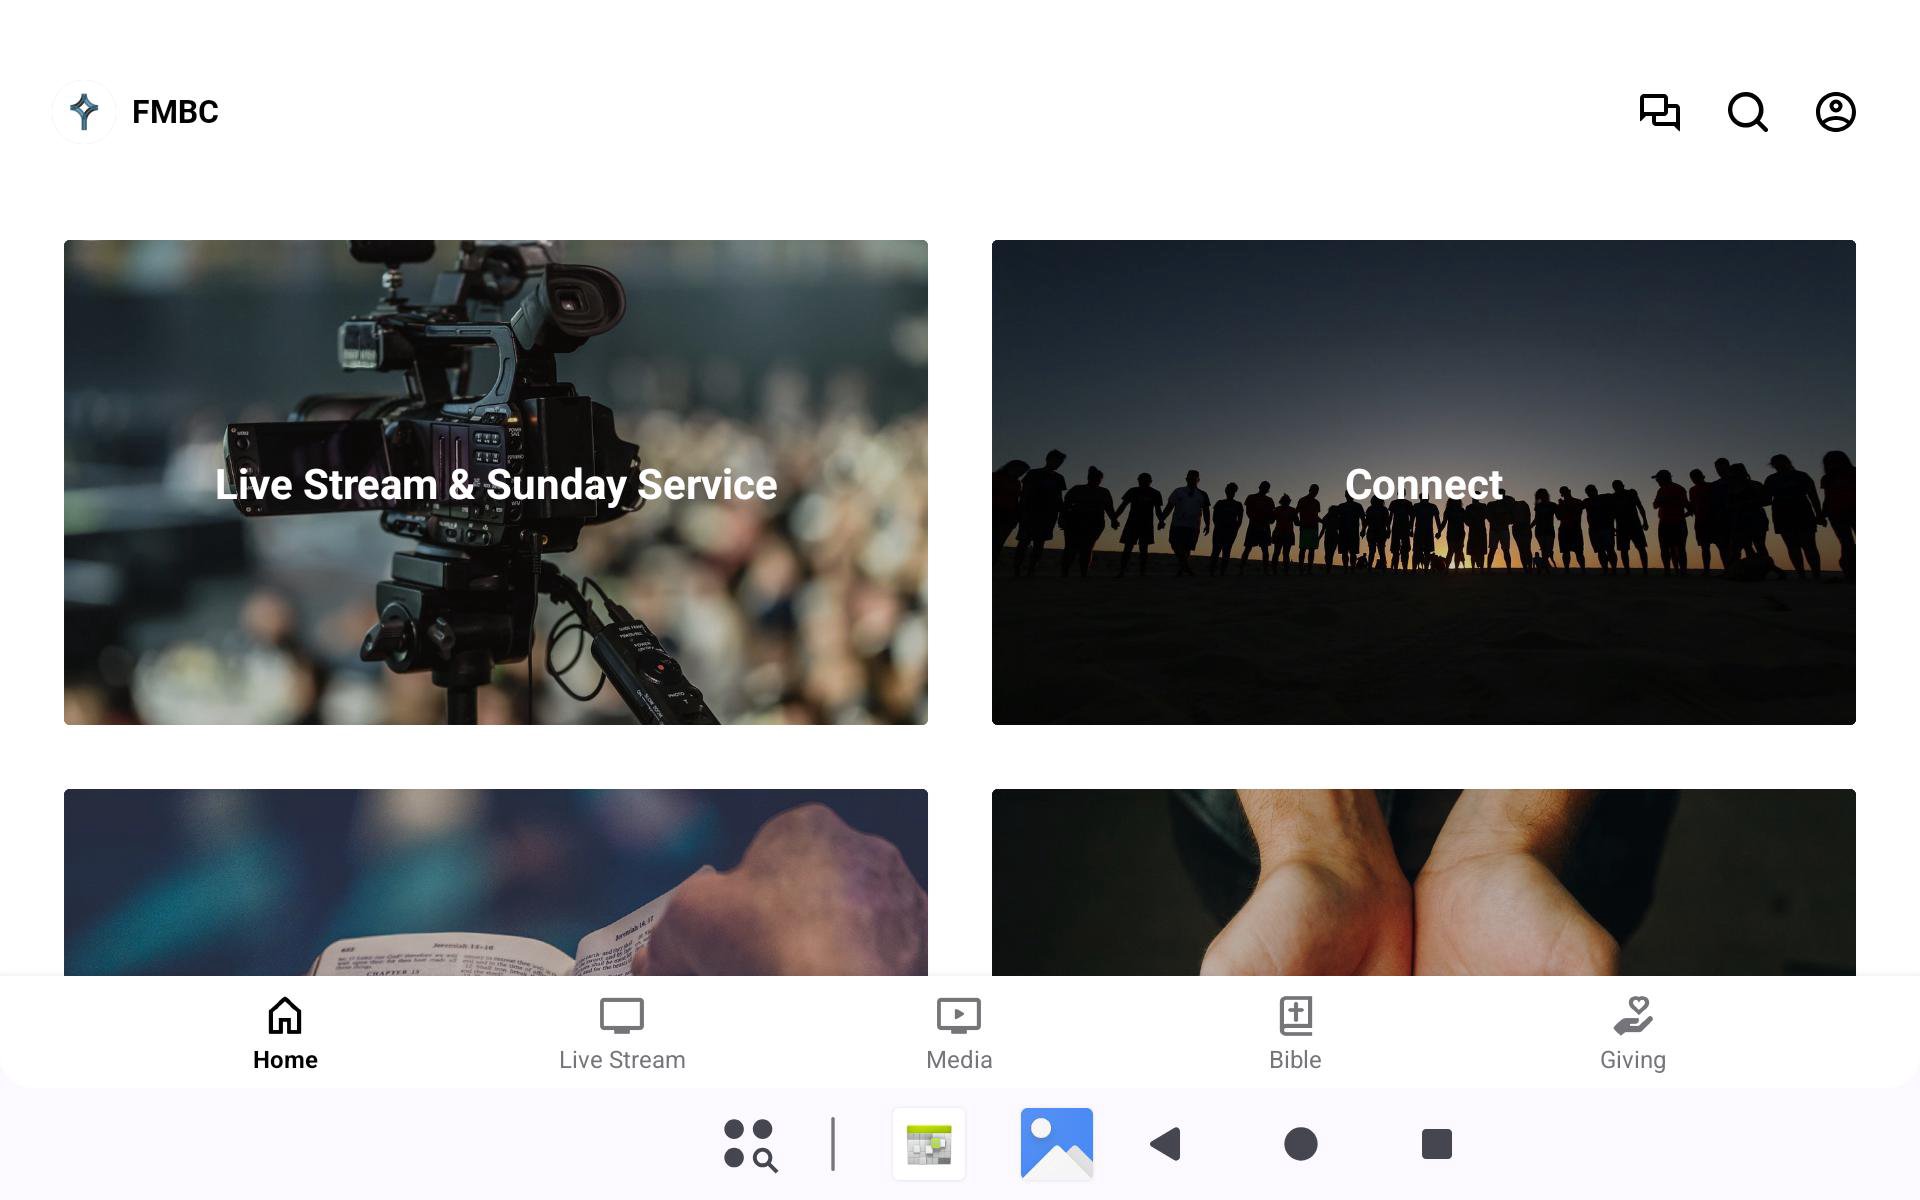Tap the Live Stream monitor icon
The height and width of the screenshot is (1200, 1920).
[x=621, y=1015]
